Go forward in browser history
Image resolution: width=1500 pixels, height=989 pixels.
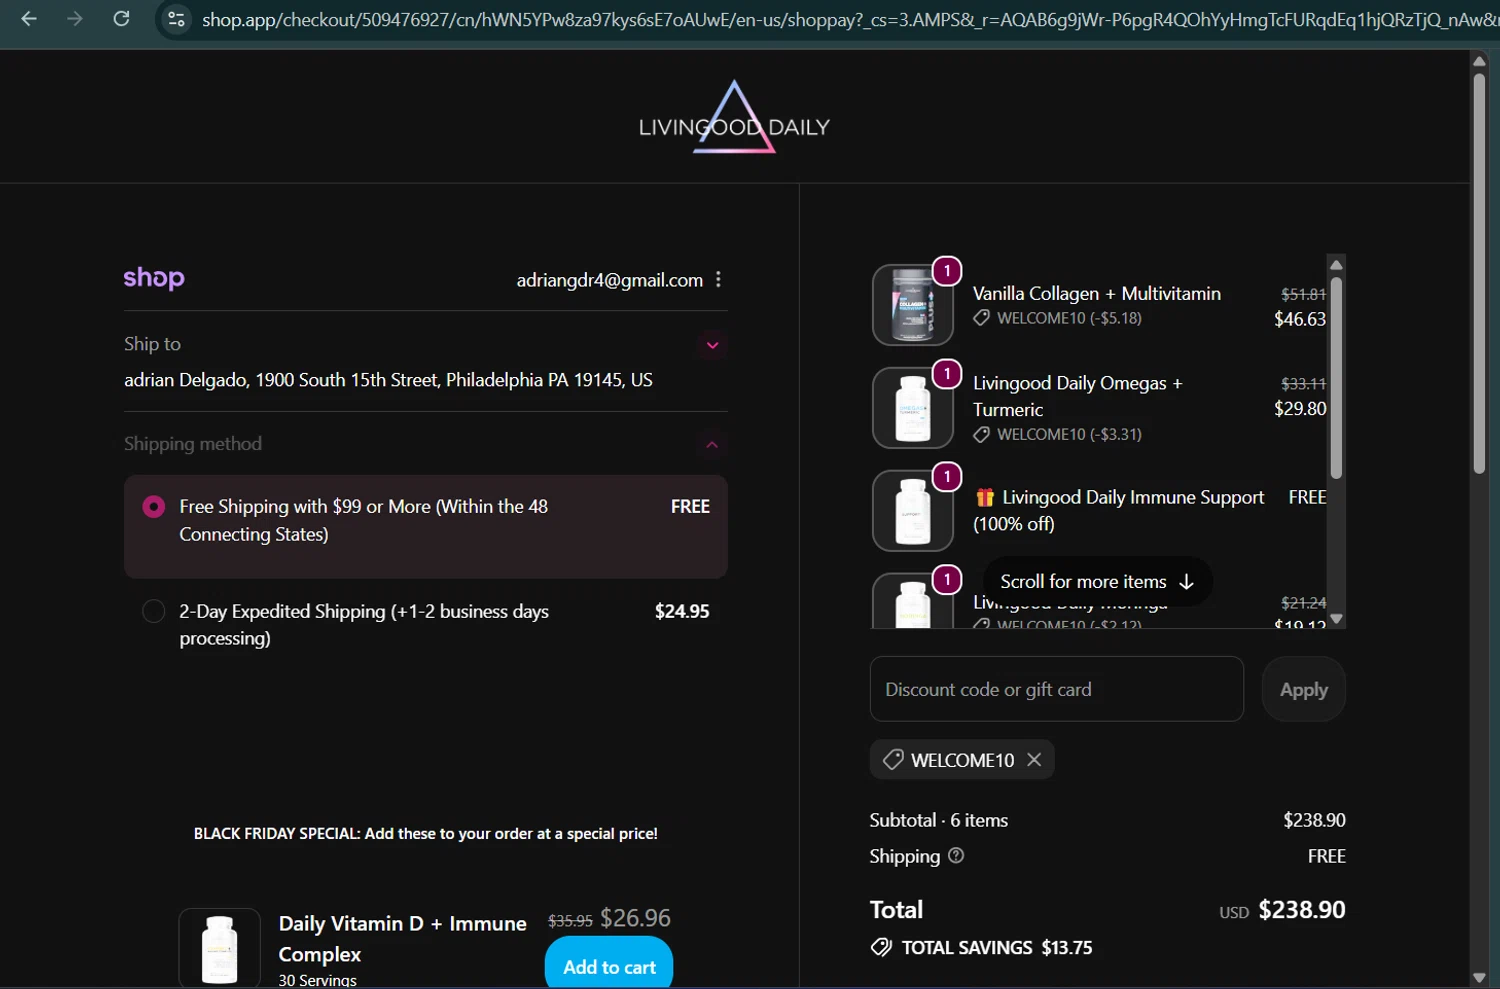point(75,19)
